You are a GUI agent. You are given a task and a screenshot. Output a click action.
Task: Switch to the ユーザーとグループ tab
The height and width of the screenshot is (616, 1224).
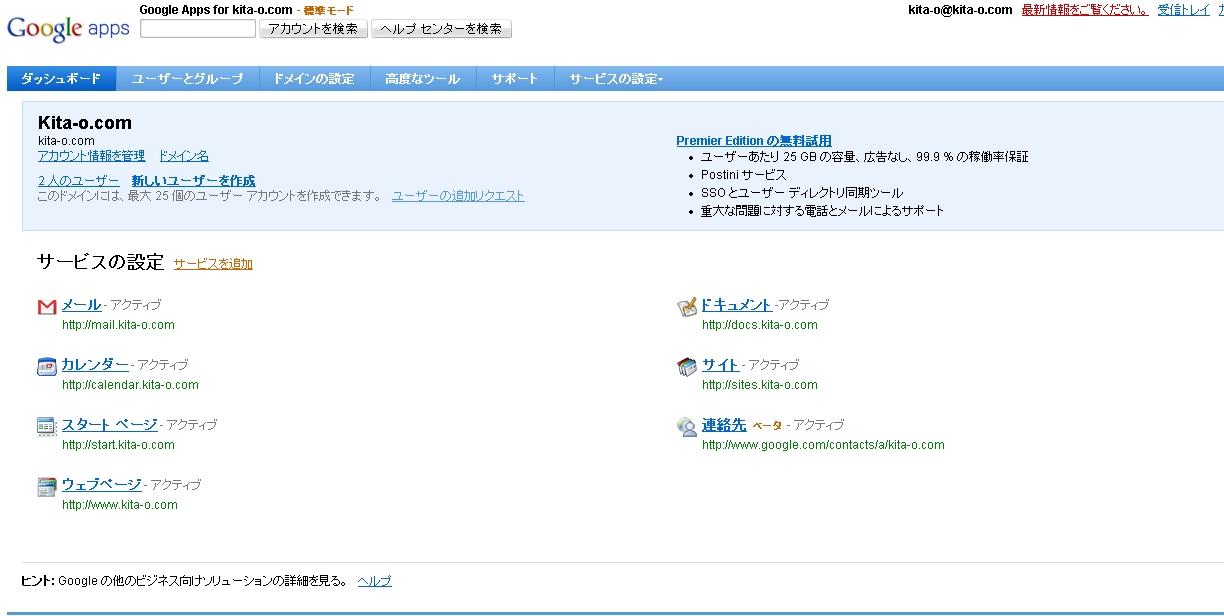point(187,79)
